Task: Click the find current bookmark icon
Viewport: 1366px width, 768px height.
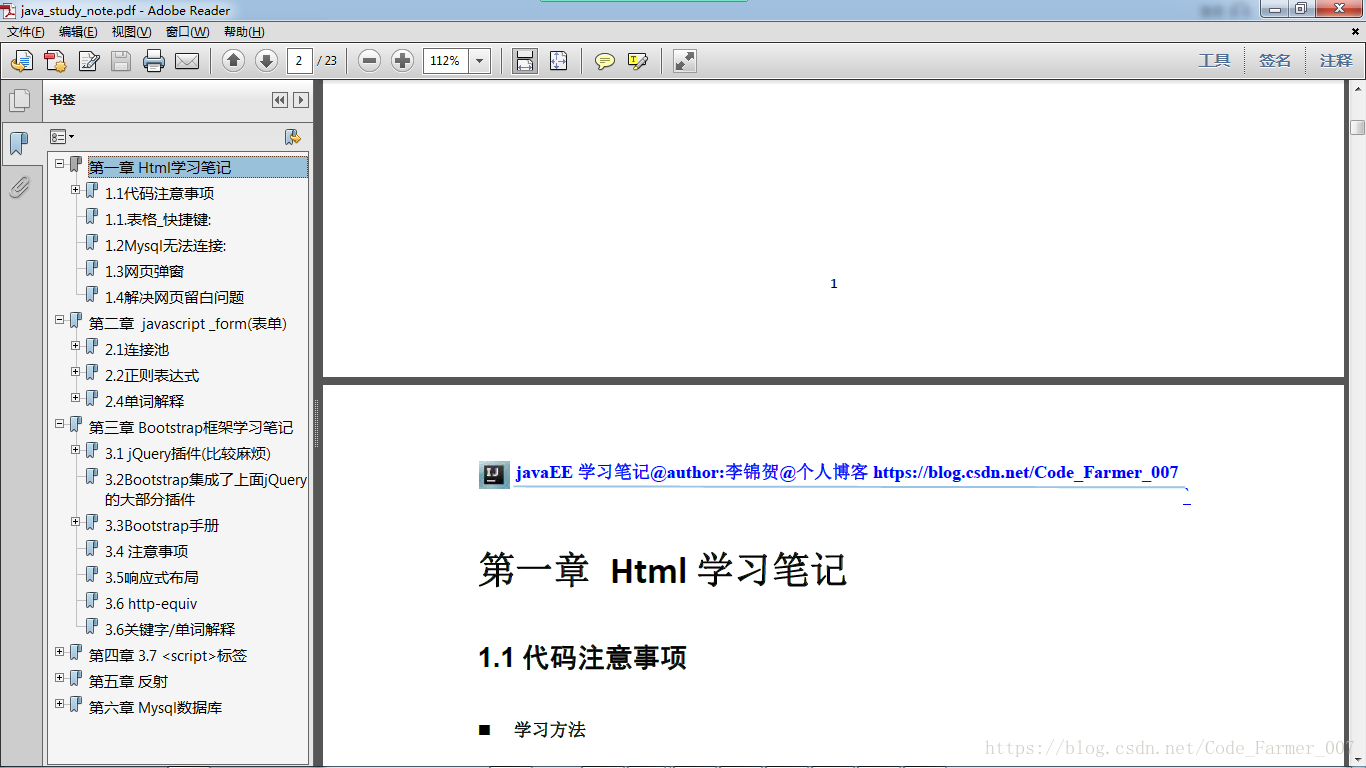Action: click(x=293, y=137)
